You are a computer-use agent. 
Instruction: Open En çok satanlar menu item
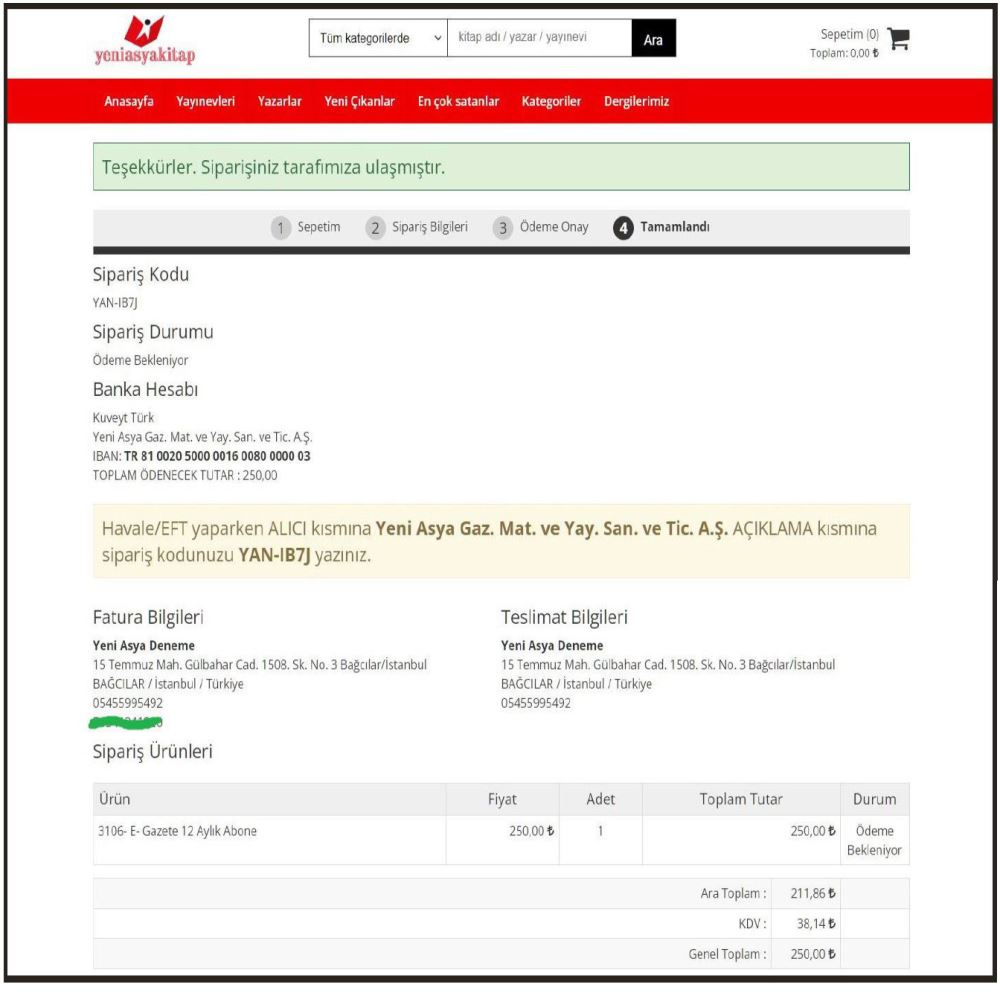click(x=459, y=101)
